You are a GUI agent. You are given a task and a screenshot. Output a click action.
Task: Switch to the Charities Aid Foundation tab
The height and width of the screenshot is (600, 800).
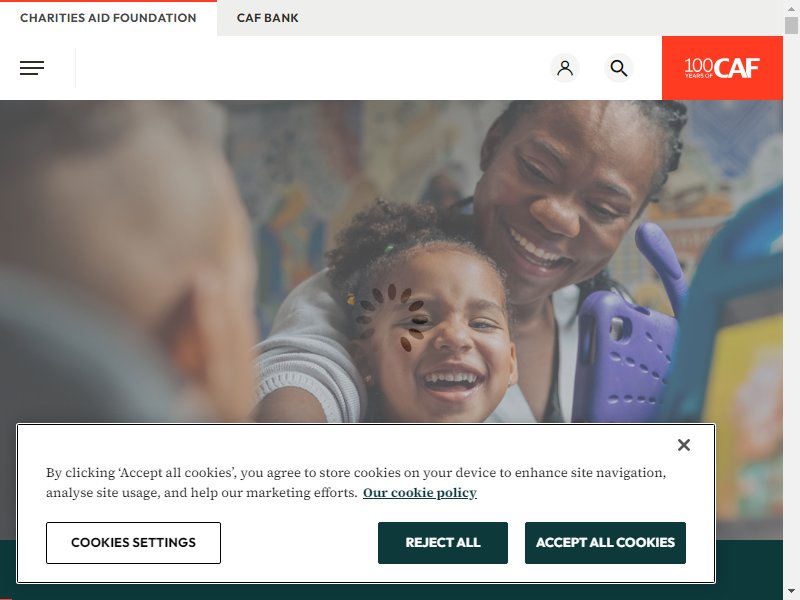108,18
